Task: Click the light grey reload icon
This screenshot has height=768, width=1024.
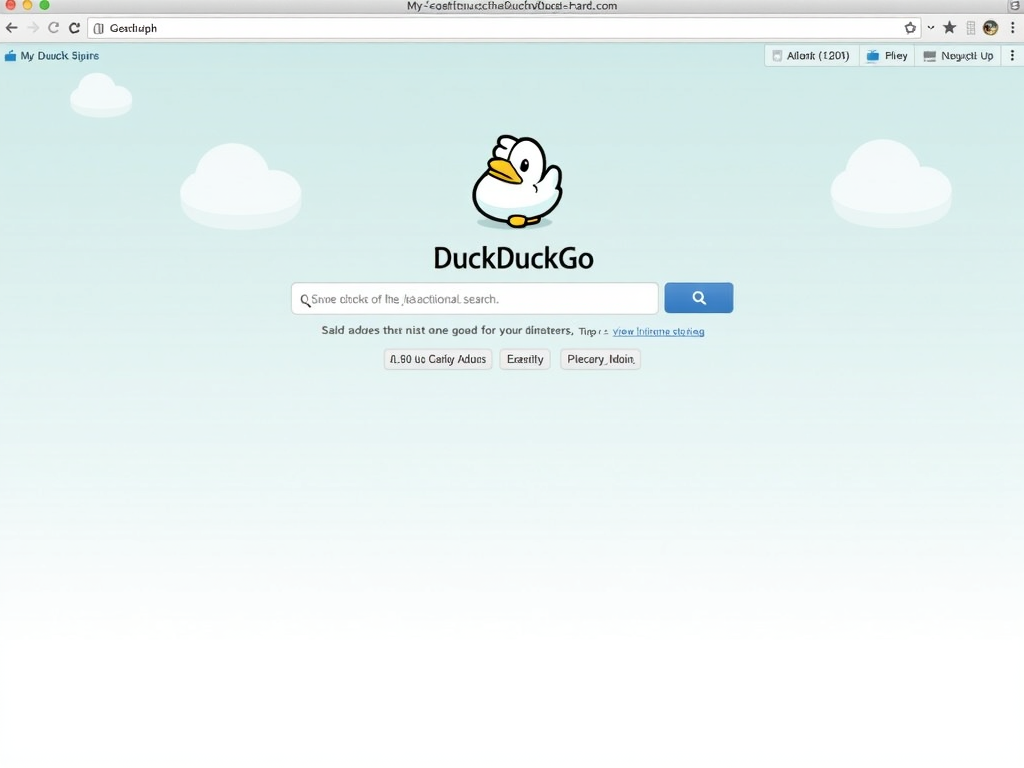Action: click(54, 28)
